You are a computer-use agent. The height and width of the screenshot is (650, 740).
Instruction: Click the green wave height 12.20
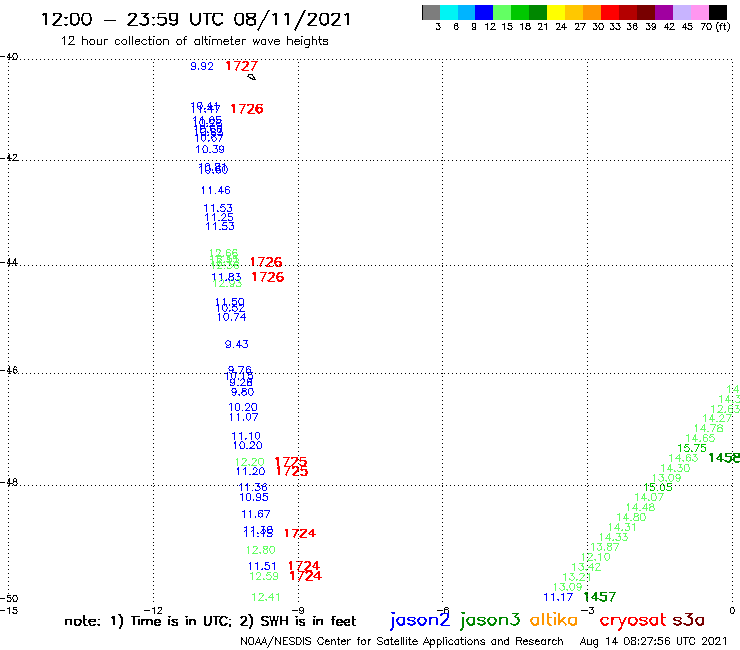pos(250,462)
